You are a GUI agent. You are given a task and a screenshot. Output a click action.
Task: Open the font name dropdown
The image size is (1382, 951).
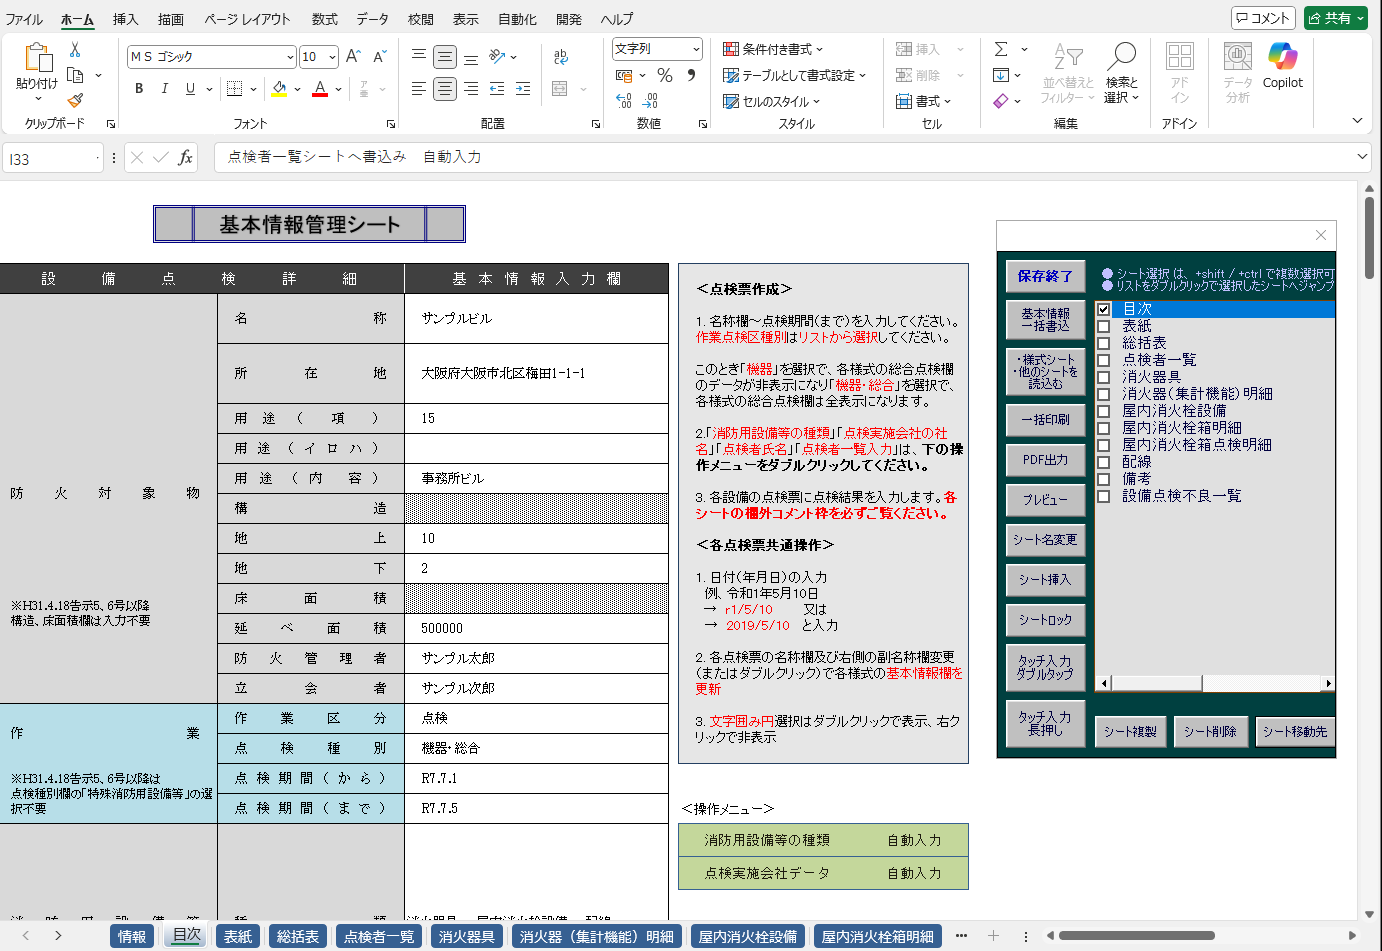coord(290,57)
